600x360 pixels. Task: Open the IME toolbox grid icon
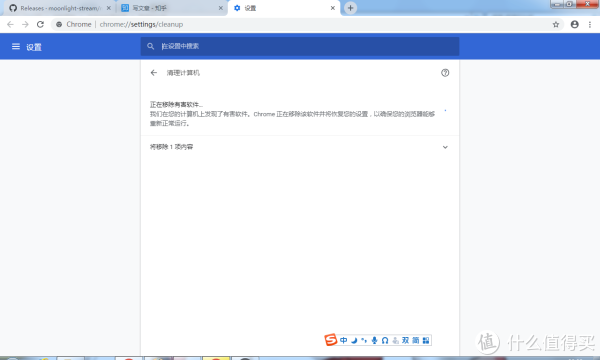click(426, 340)
